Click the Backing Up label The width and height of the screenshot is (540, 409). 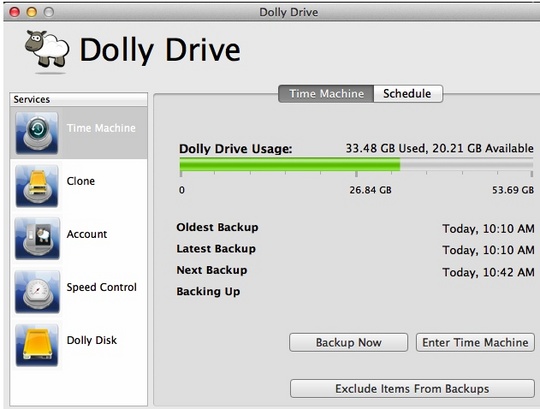tap(208, 292)
